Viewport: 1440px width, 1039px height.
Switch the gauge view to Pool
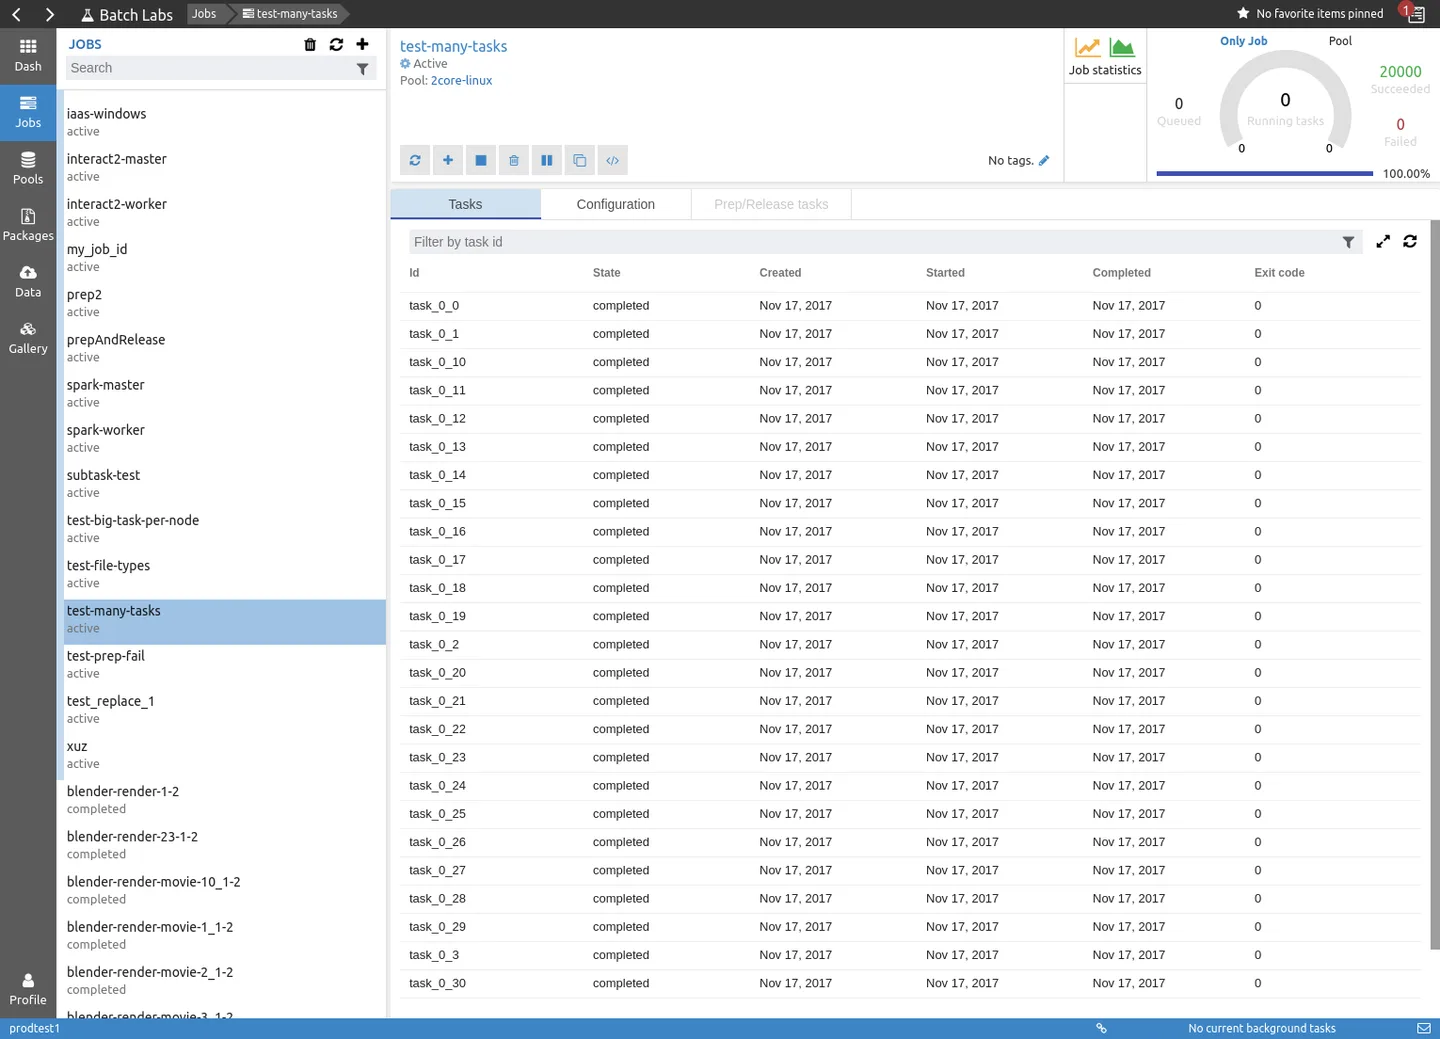1340,41
